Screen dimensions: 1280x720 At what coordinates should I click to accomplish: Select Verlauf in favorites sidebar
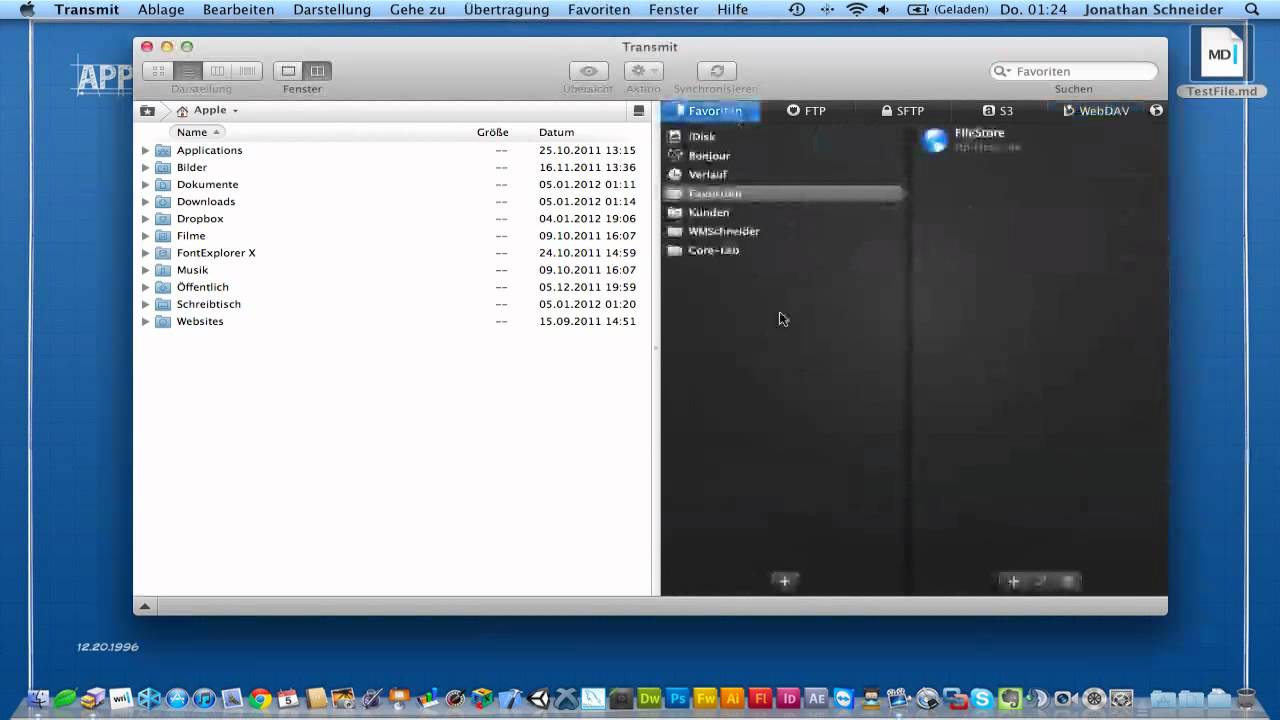pyautogui.click(x=783, y=174)
